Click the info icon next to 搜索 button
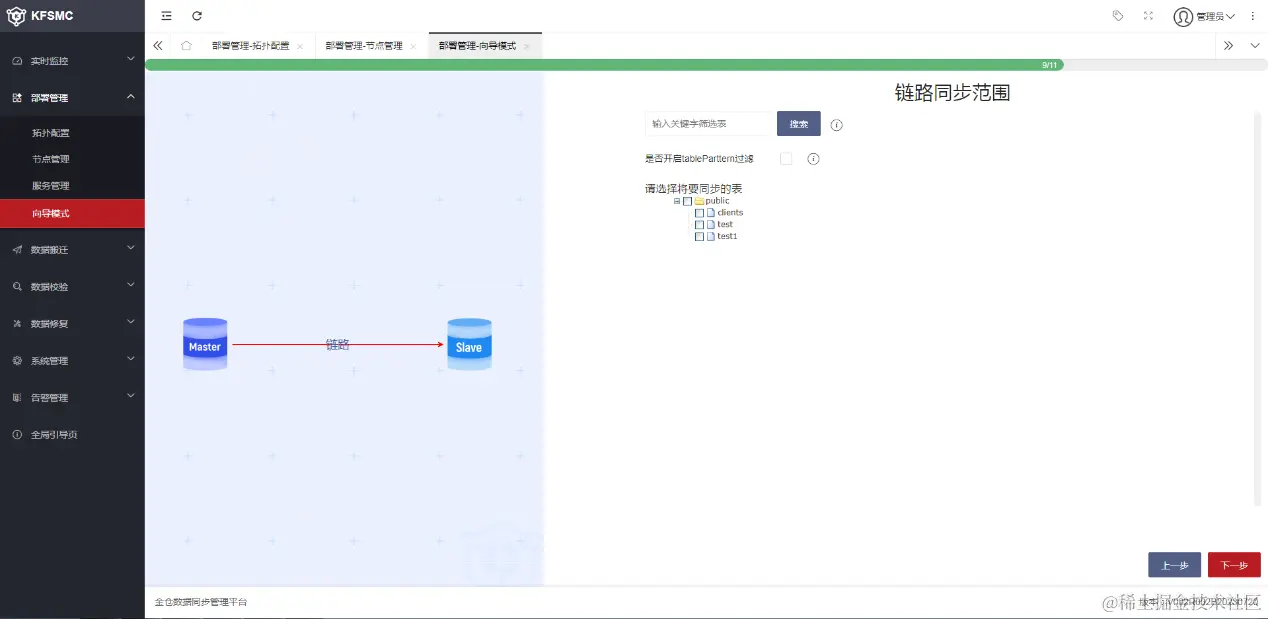The height and width of the screenshot is (619, 1268). tap(837, 125)
